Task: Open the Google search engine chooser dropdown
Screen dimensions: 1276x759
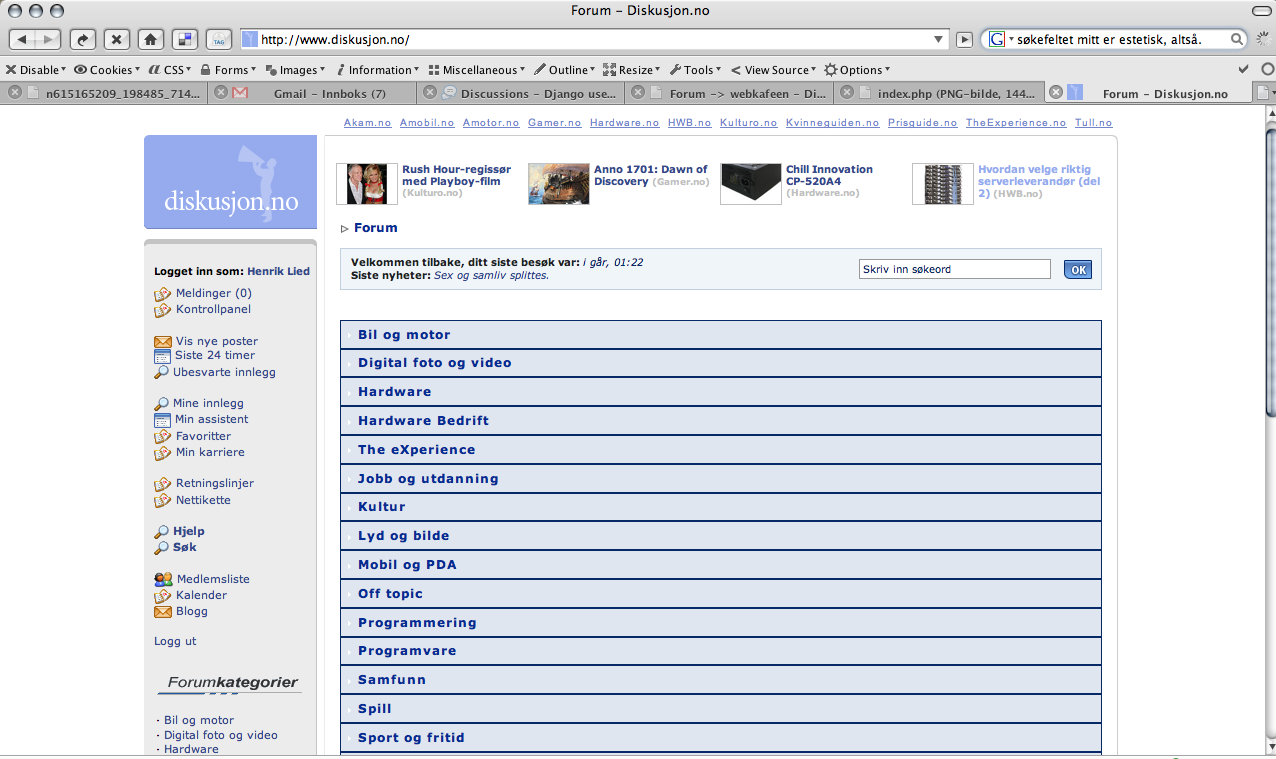Action: click(x=1000, y=40)
